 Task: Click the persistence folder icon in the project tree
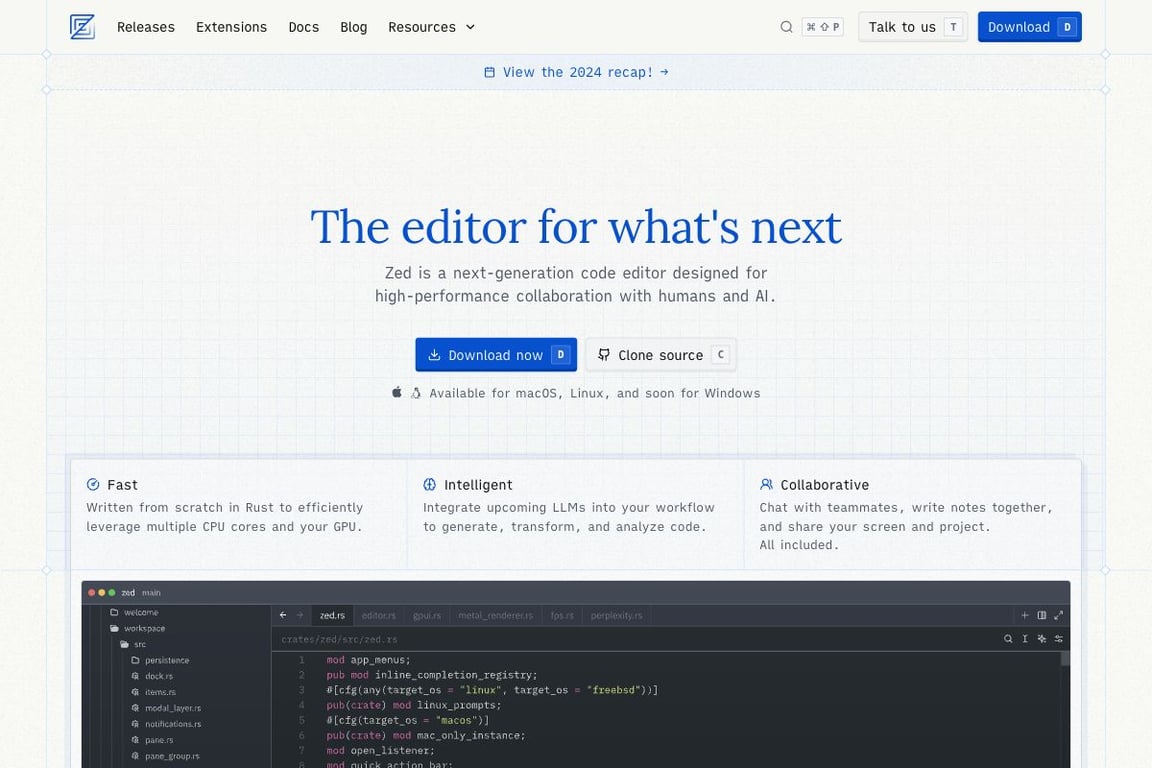135,660
